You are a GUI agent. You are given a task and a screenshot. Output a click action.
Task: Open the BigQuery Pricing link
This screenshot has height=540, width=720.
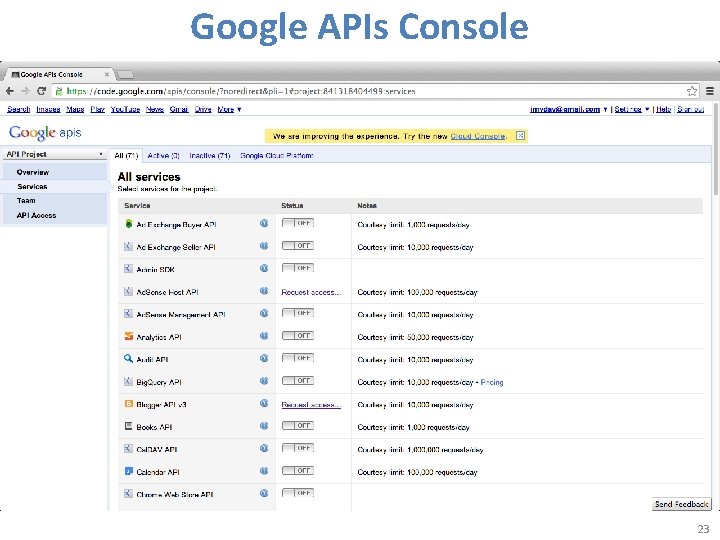pyautogui.click(x=492, y=382)
